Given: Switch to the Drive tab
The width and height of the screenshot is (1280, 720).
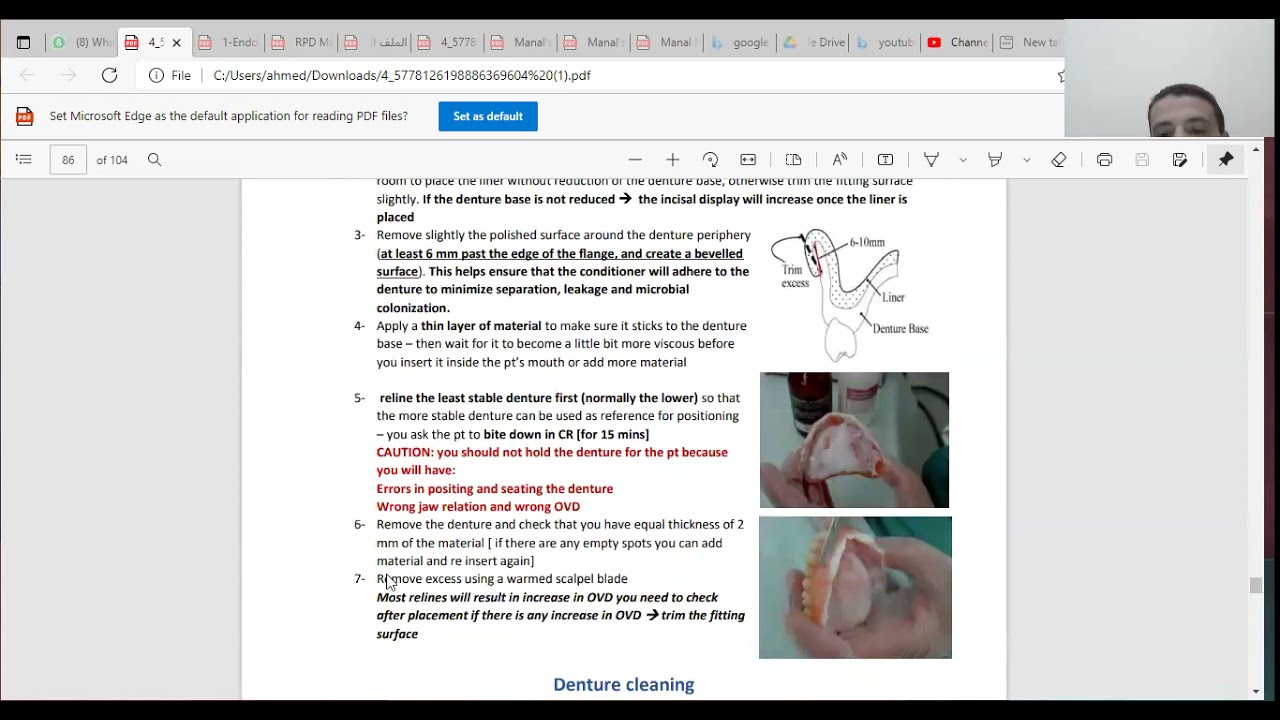Looking at the screenshot, I should point(814,42).
